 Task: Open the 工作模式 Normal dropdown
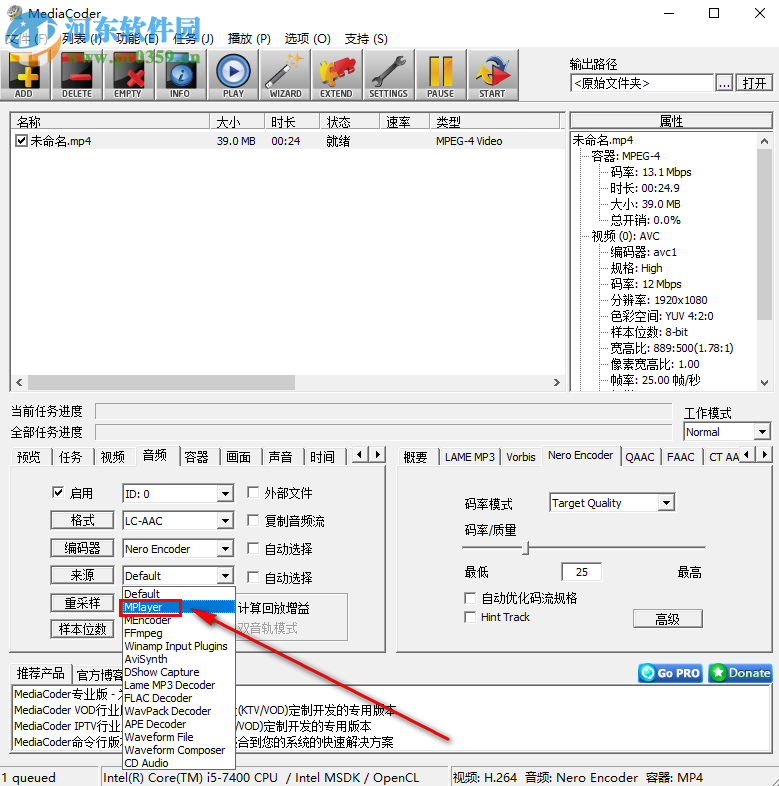click(727, 432)
